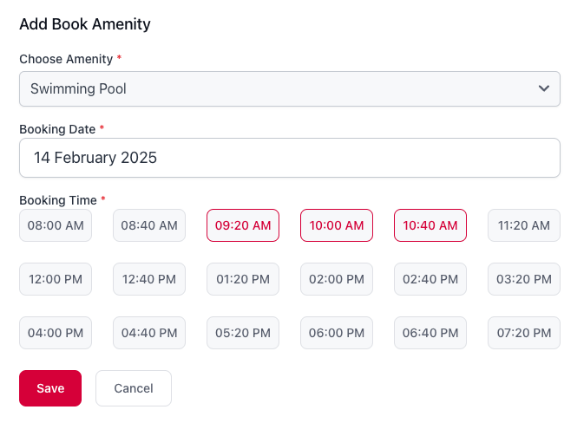
Task: Deselect the 10:40 AM time slot
Action: click(x=430, y=226)
